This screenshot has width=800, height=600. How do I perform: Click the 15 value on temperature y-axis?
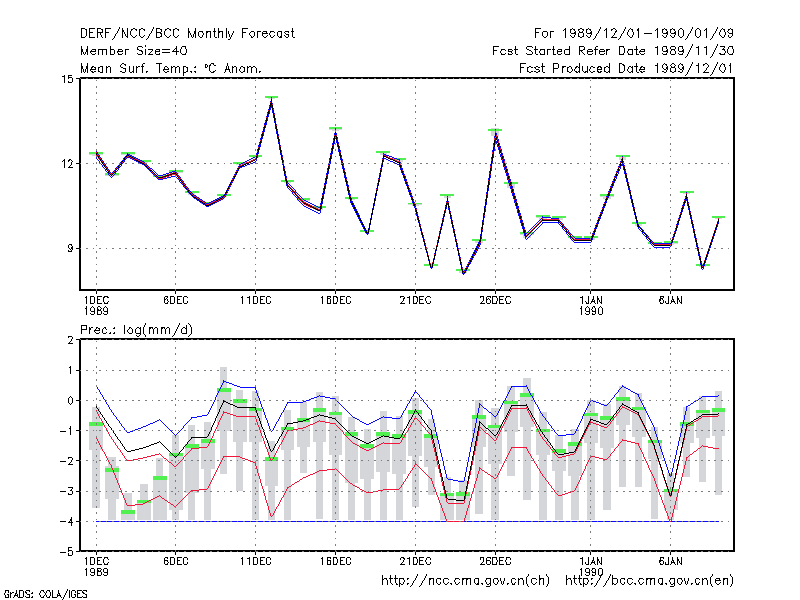point(67,79)
